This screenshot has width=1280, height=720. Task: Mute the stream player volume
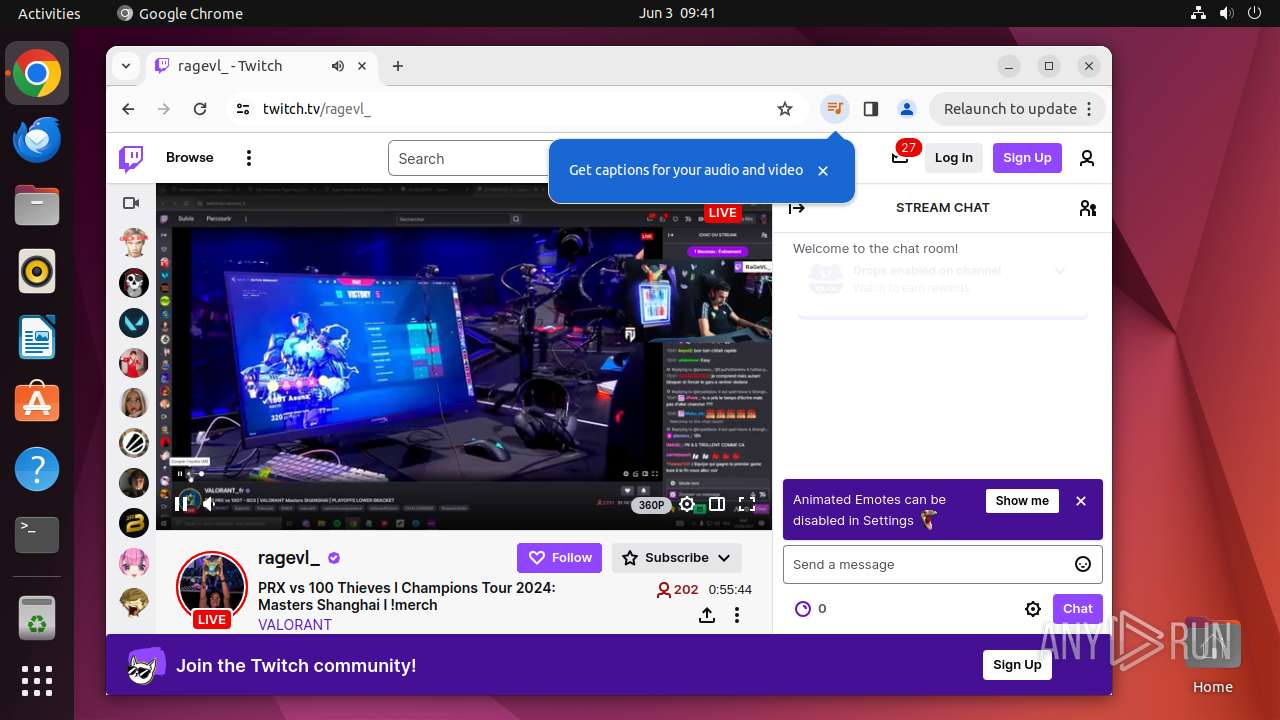pos(209,504)
